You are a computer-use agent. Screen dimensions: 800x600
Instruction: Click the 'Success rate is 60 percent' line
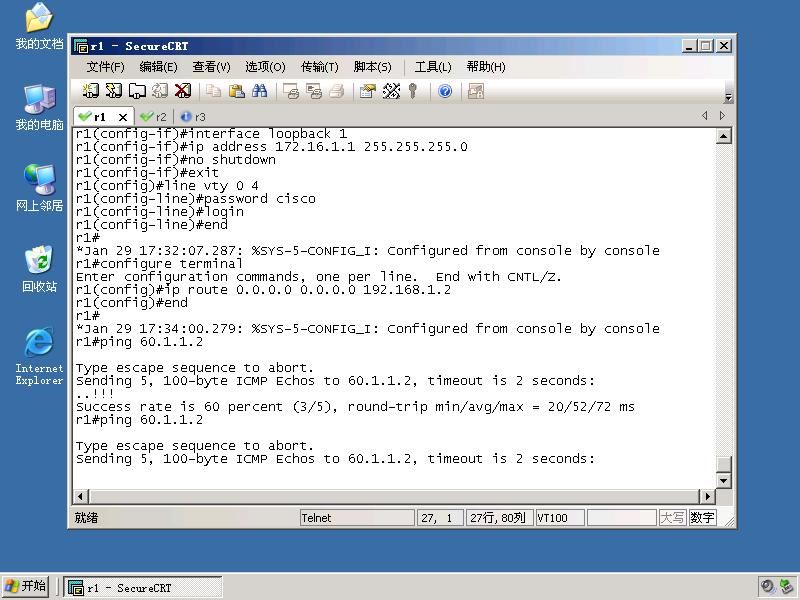[x=355, y=407]
